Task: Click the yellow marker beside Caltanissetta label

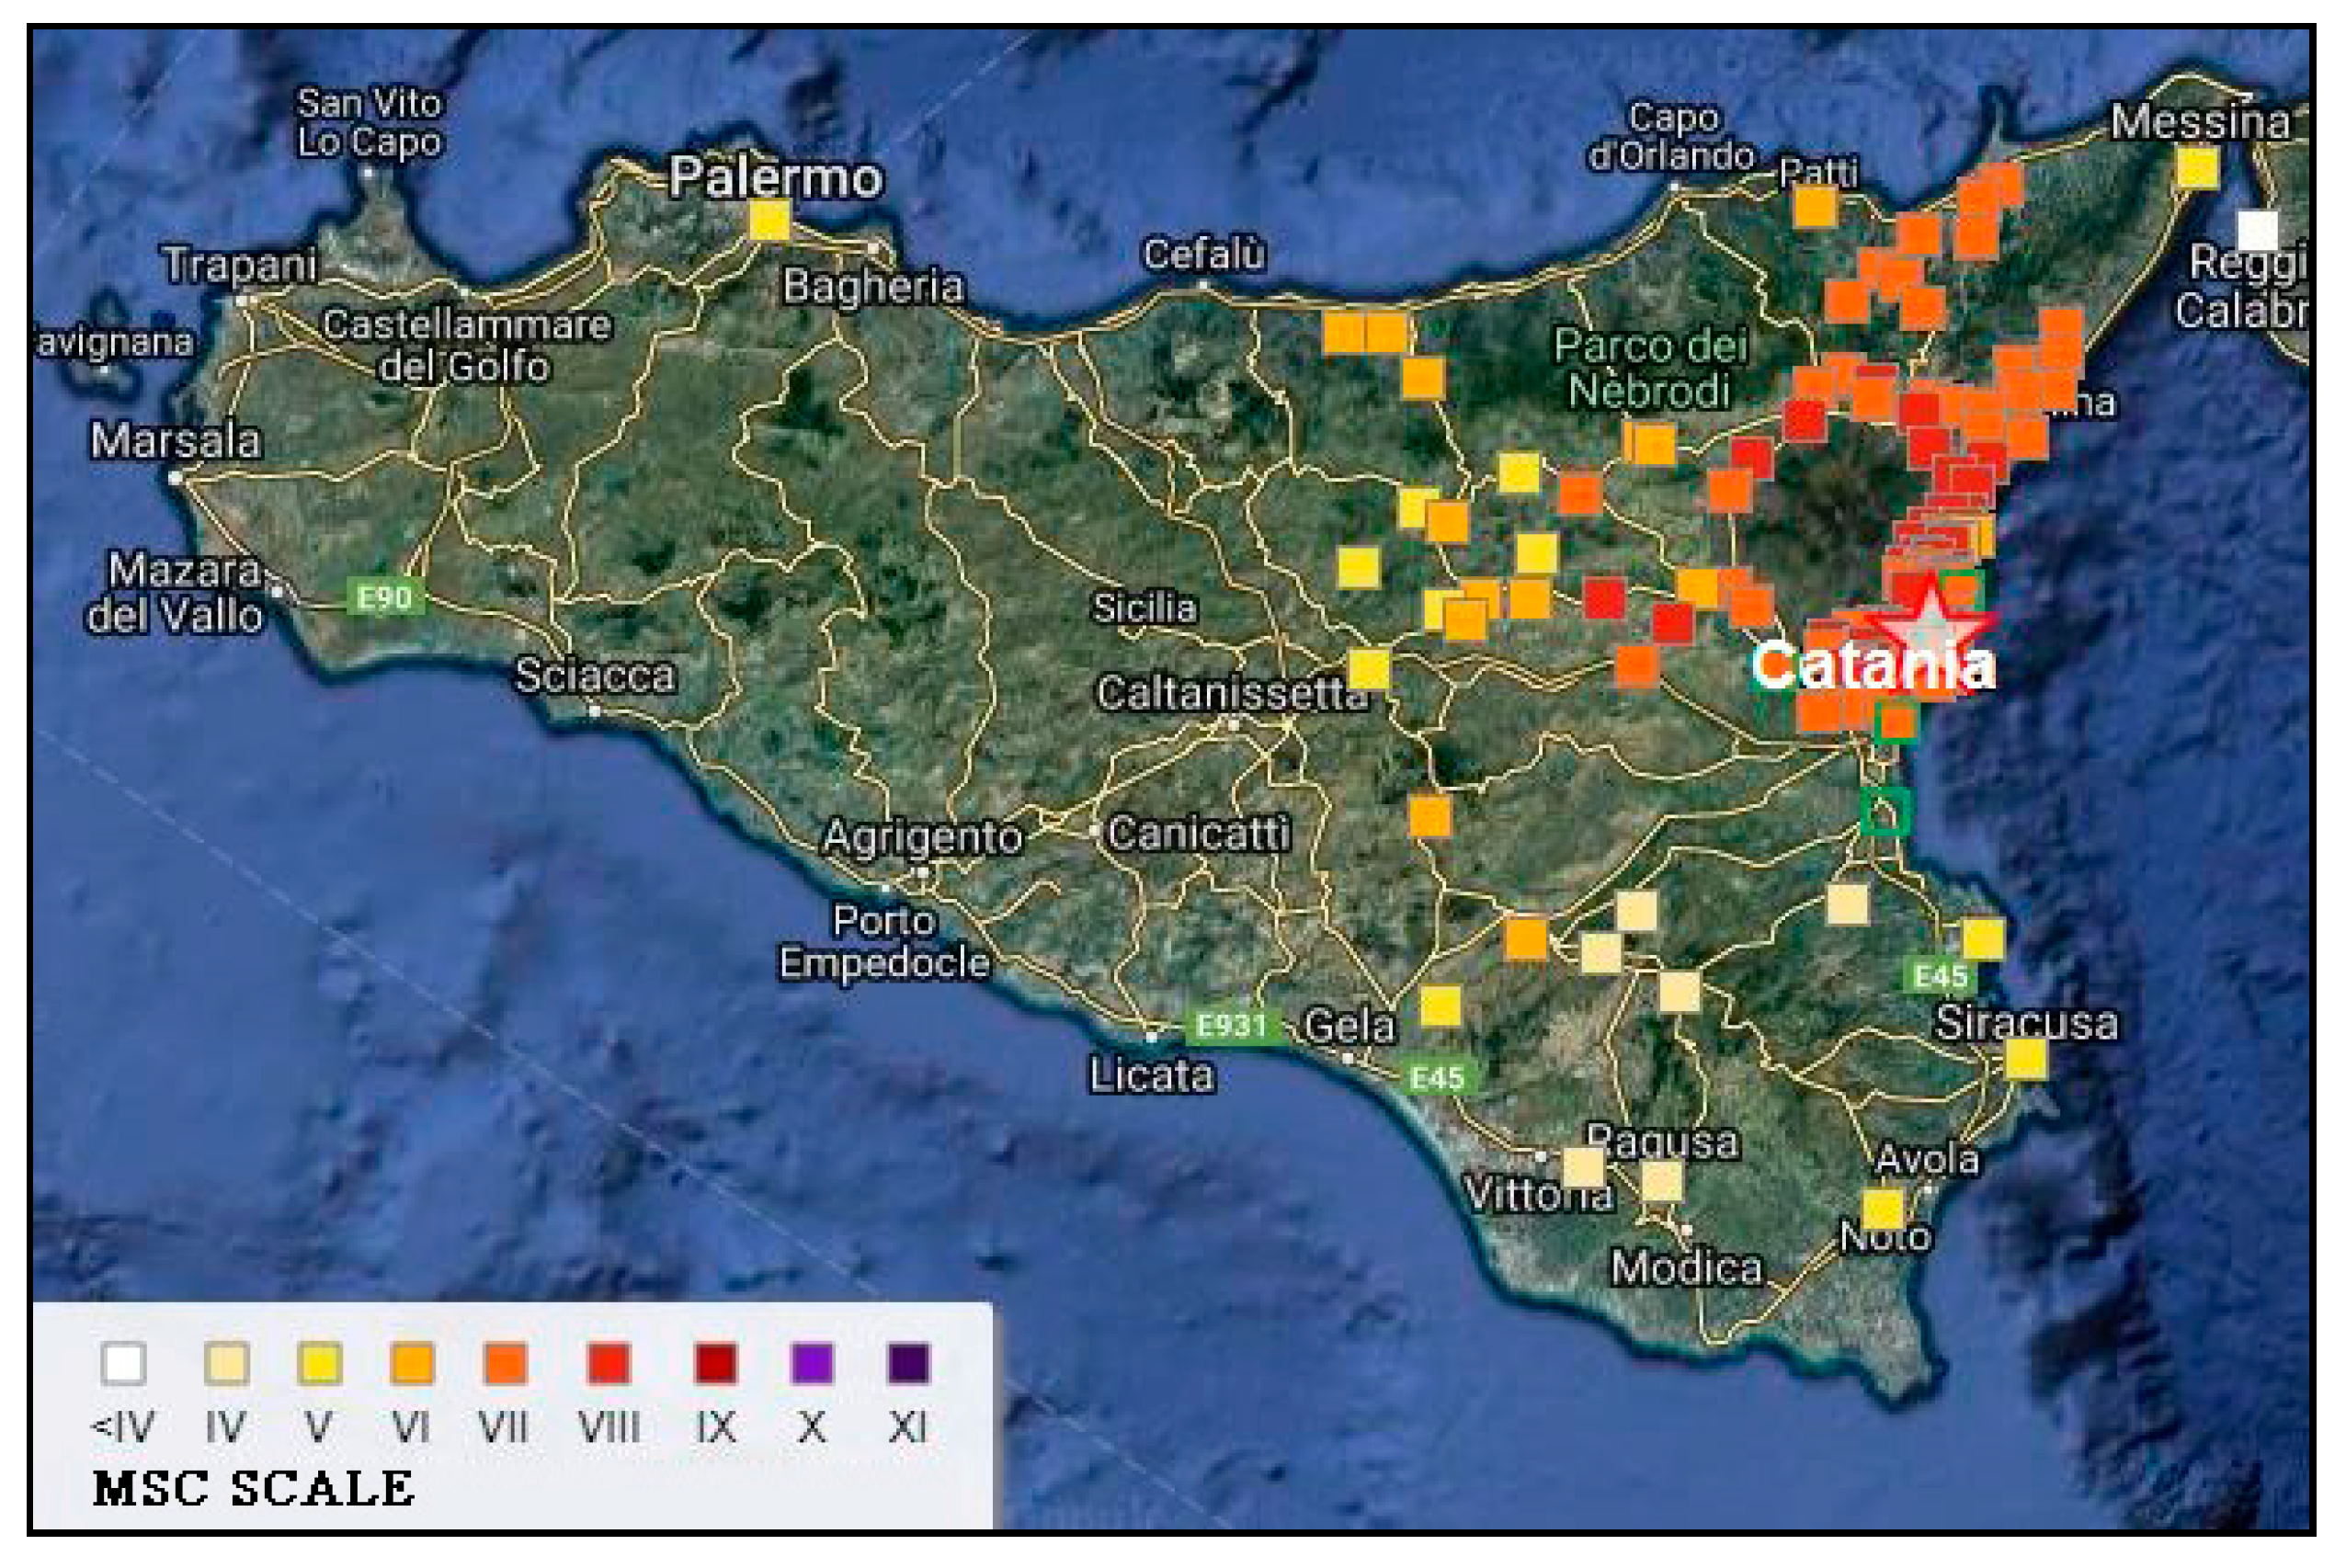Action: pyautogui.click(x=1369, y=669)
